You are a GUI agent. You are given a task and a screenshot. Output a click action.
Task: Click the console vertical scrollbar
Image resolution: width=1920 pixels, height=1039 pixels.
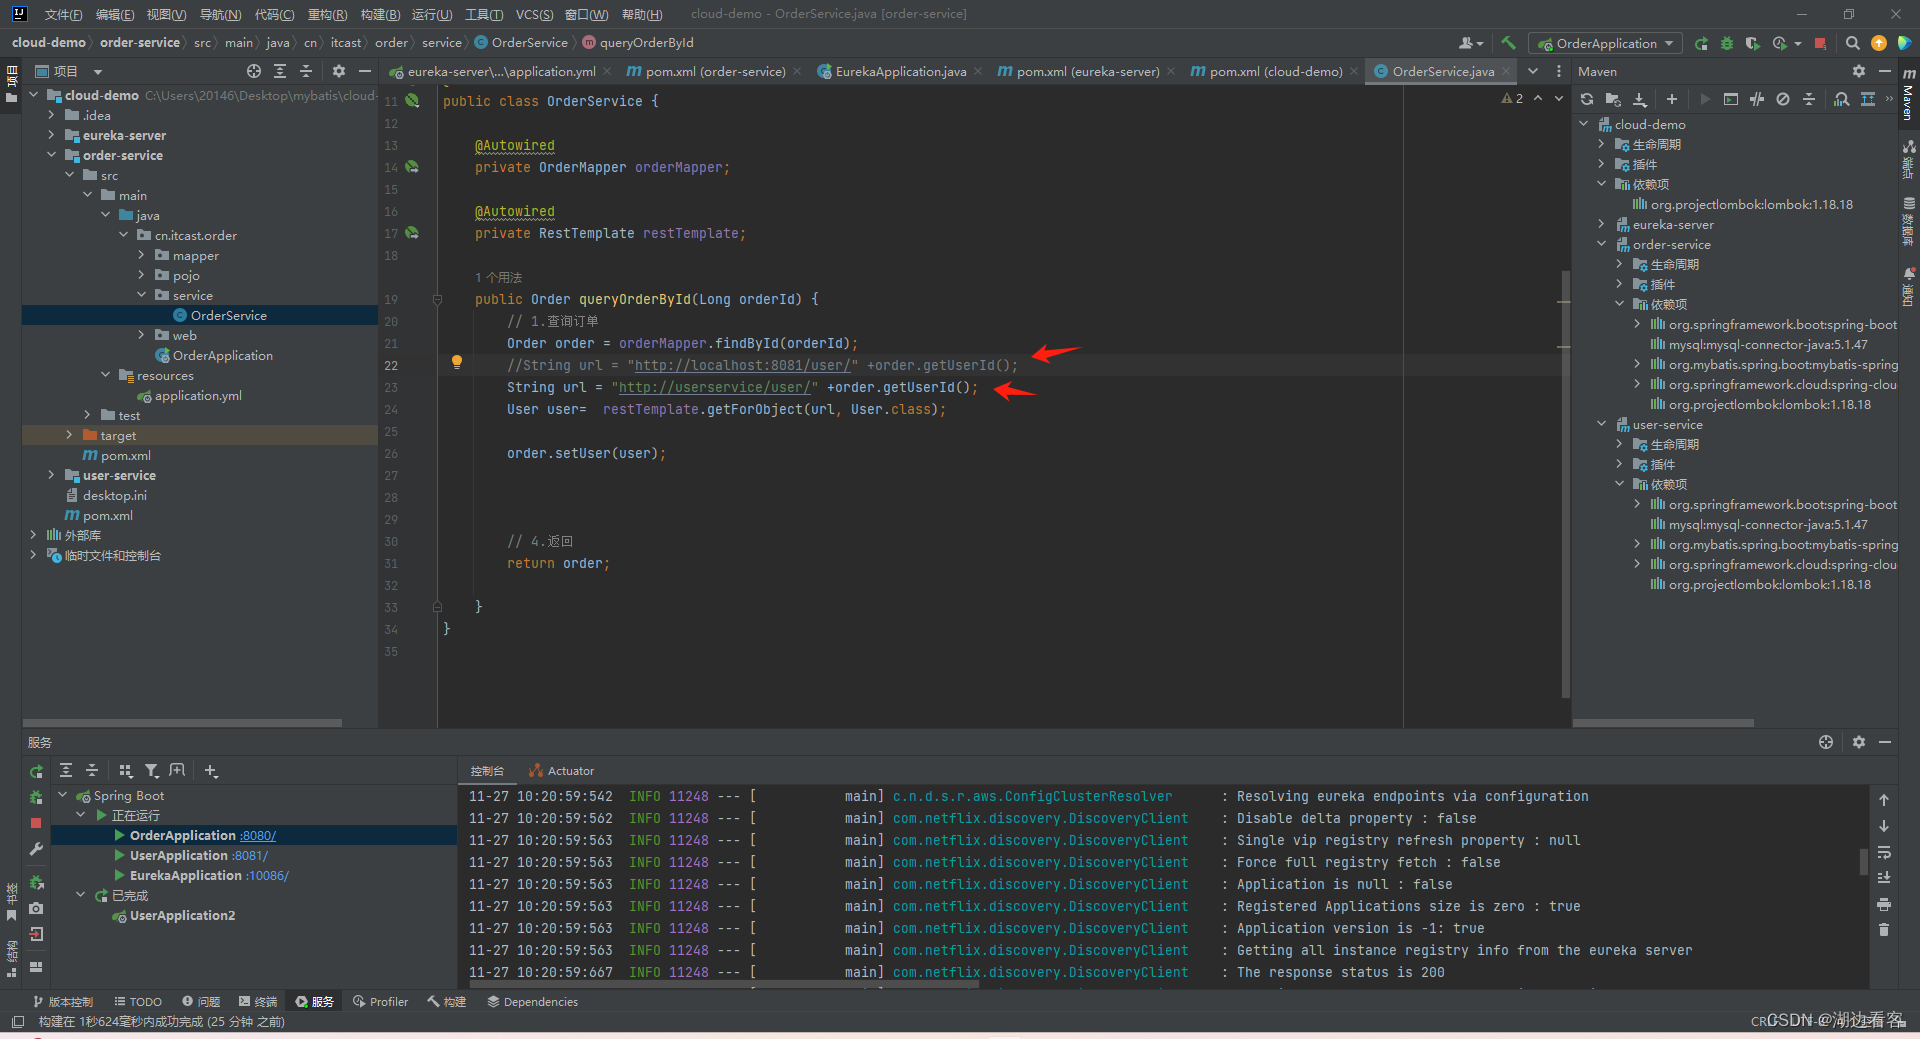(x=1863, y=862)
